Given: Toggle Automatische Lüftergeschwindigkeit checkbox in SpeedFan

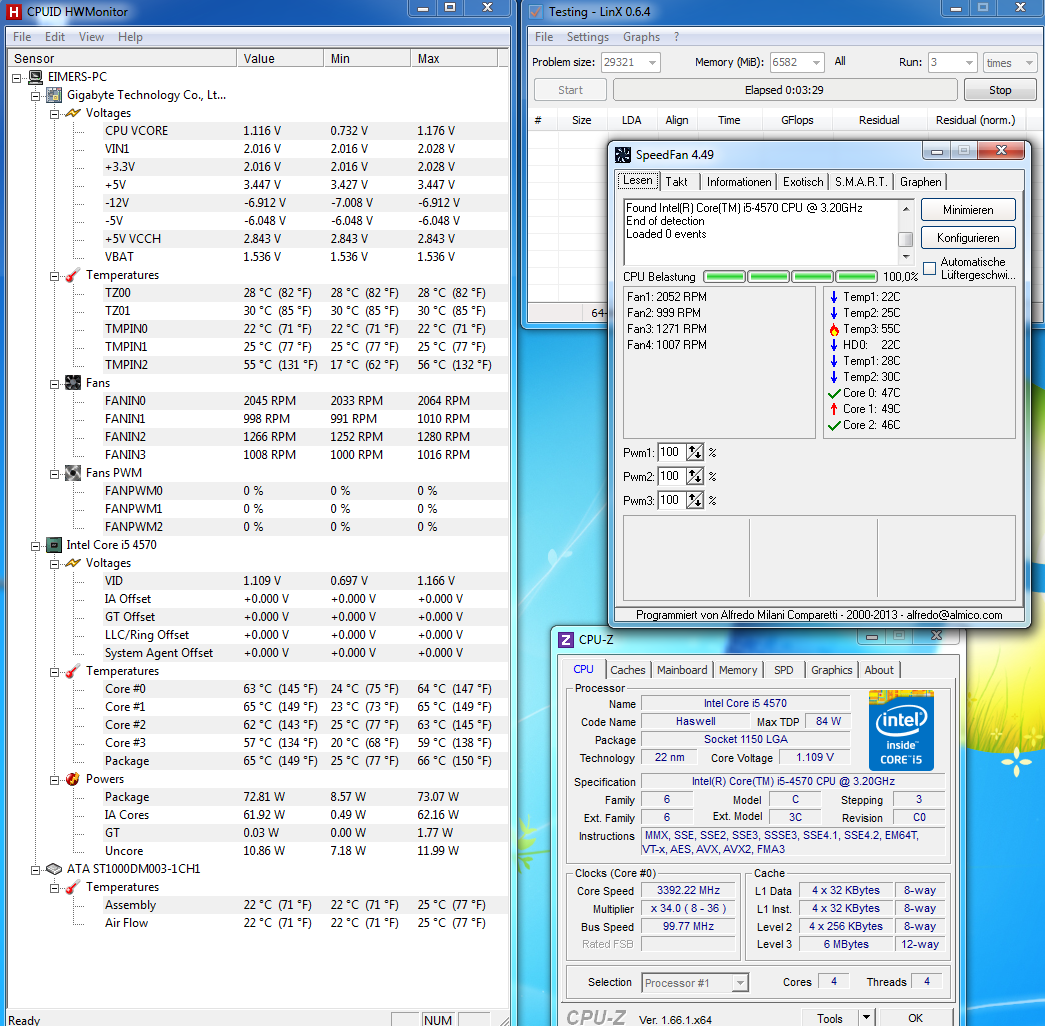Looking at the screenshot, I should (x=929, y=268).
